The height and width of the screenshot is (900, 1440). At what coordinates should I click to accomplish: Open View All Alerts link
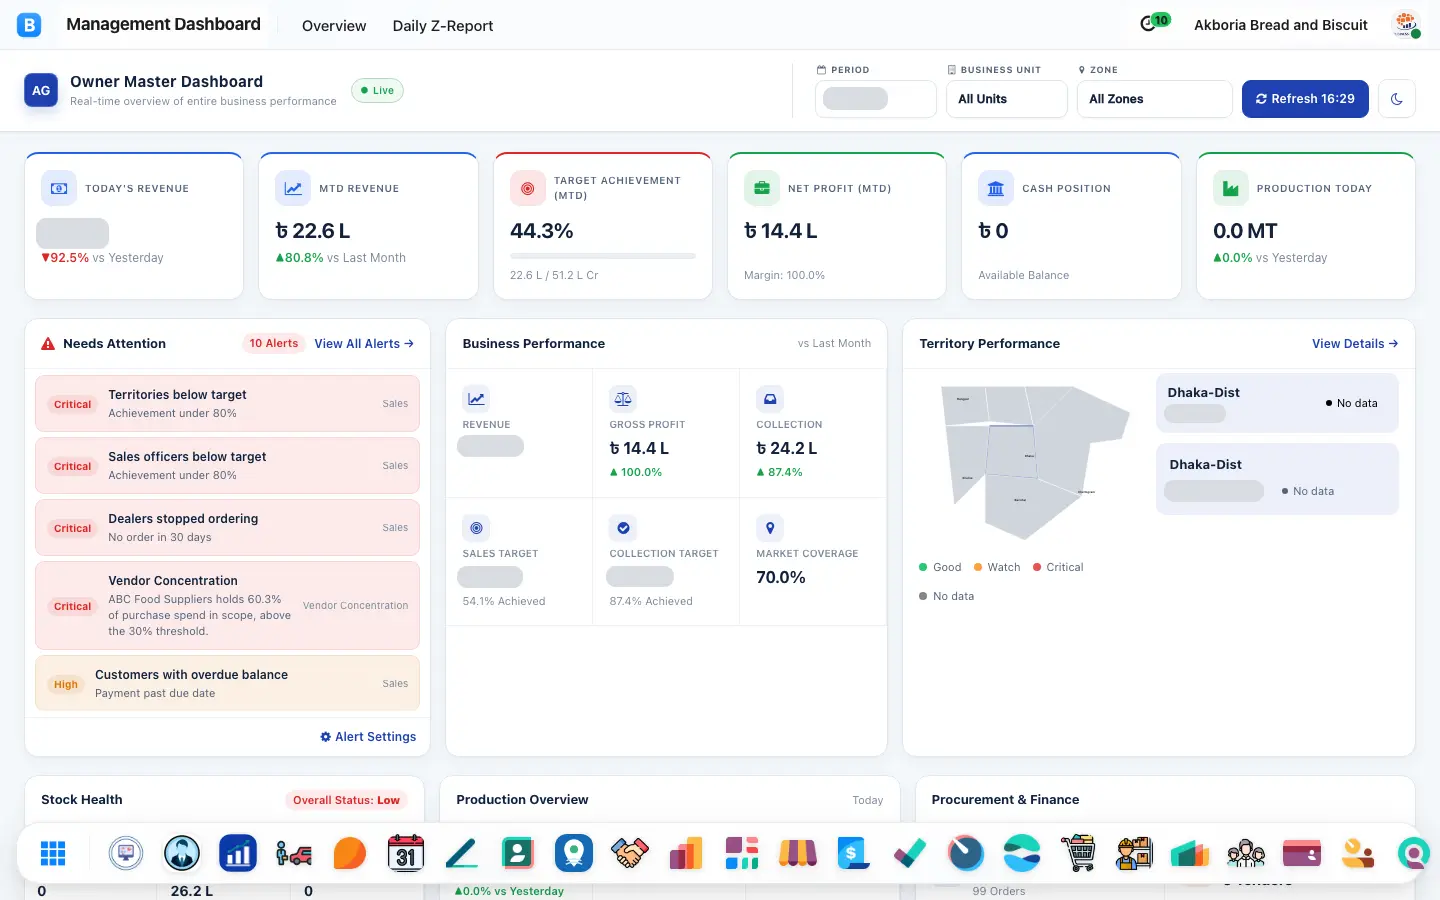click(x=364, y=343)
